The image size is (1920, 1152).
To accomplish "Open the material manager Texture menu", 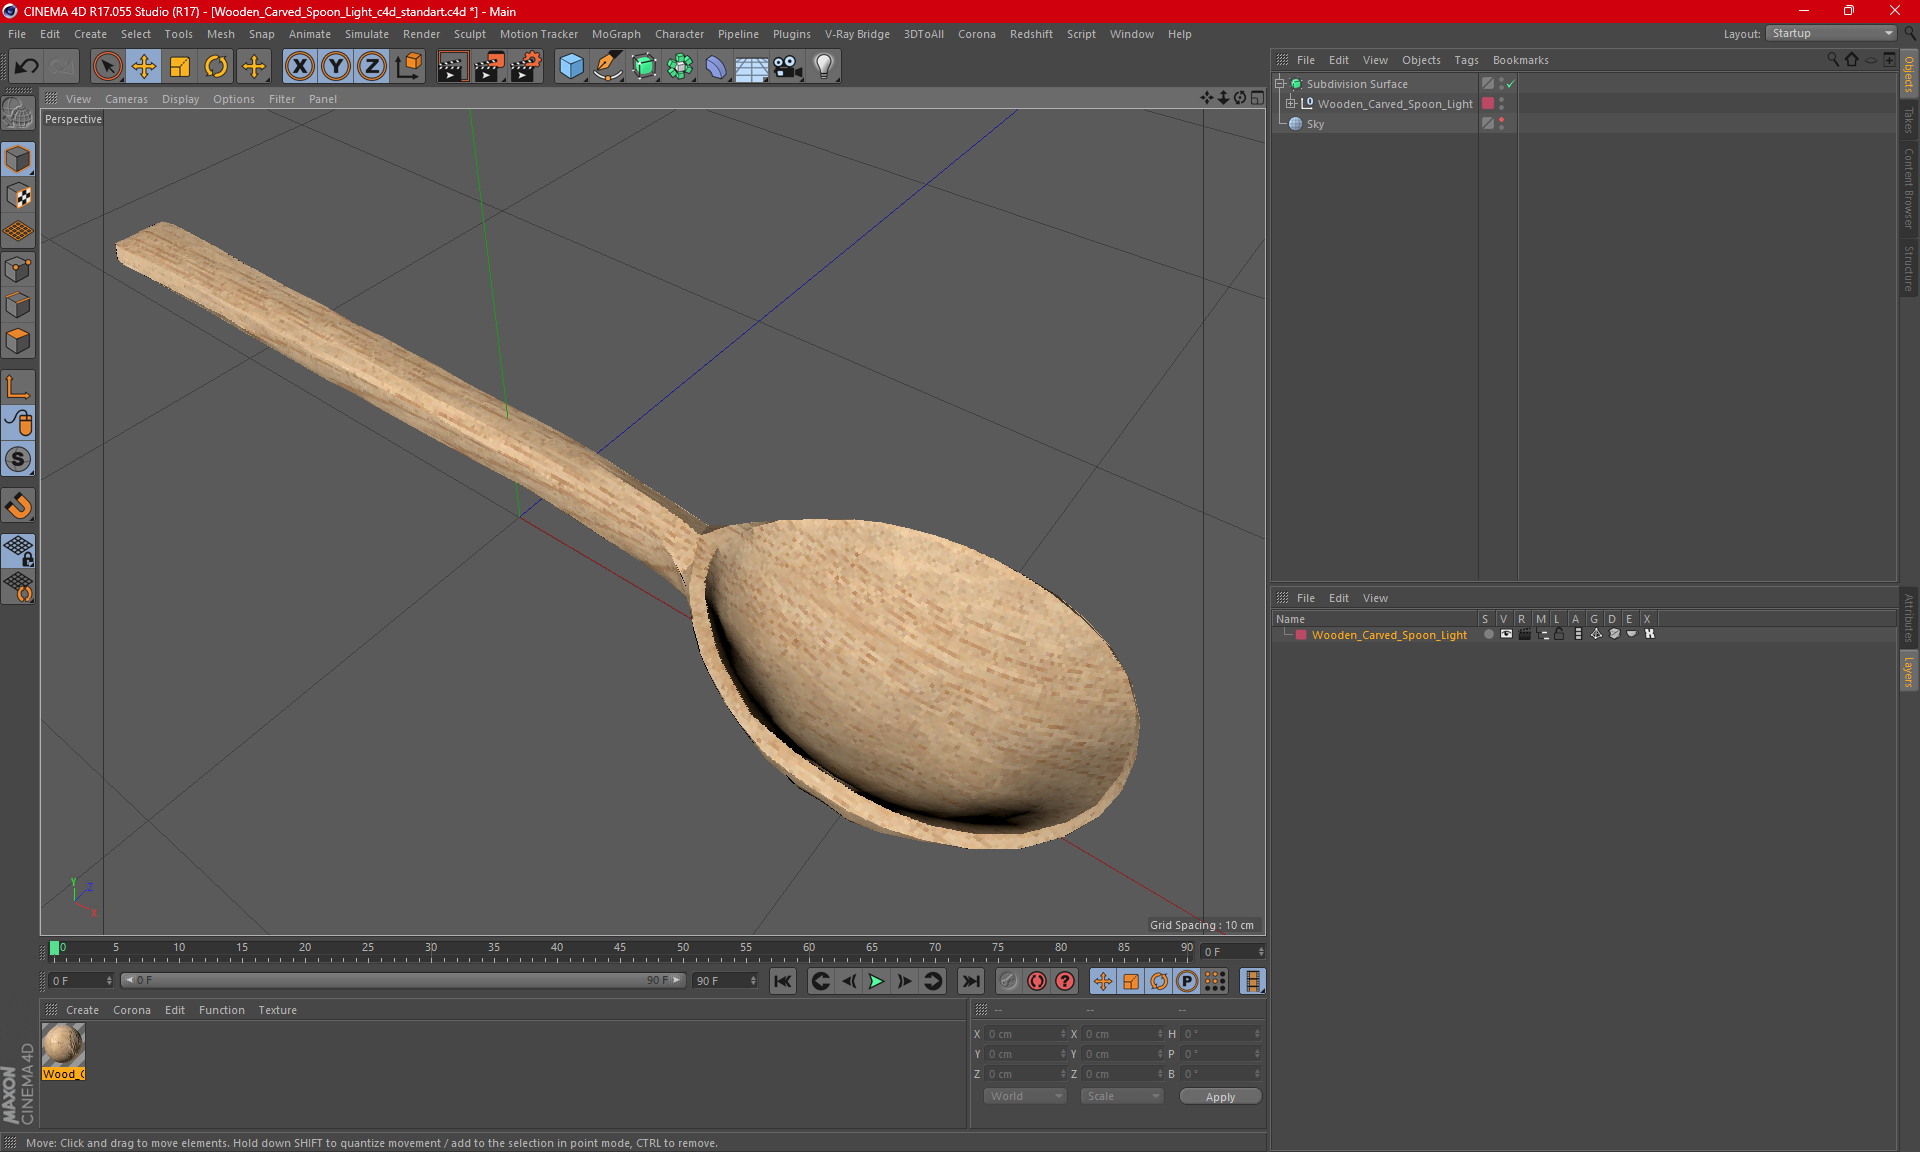I will click(x=277, y=1010).
